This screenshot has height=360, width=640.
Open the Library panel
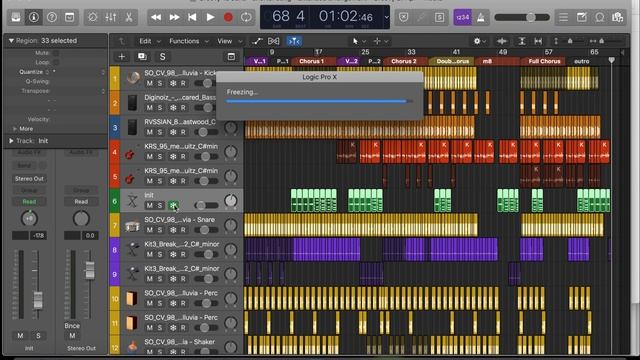coord(16,17)
